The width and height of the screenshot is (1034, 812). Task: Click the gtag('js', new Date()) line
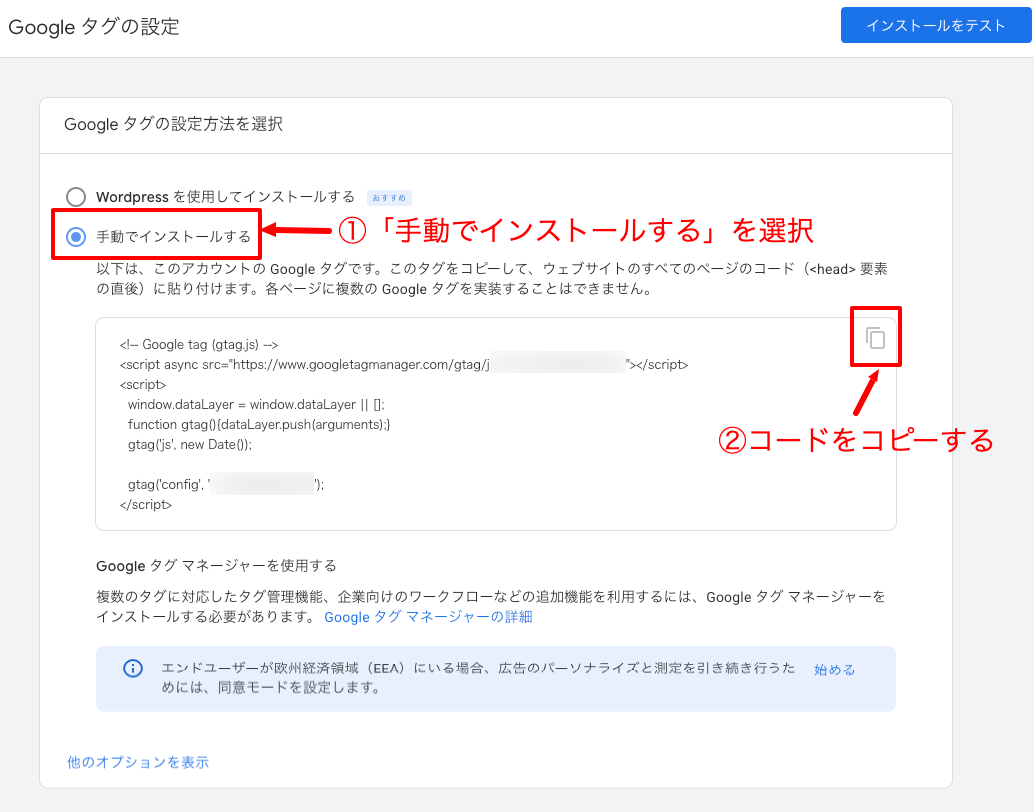(x=190, y=444)
